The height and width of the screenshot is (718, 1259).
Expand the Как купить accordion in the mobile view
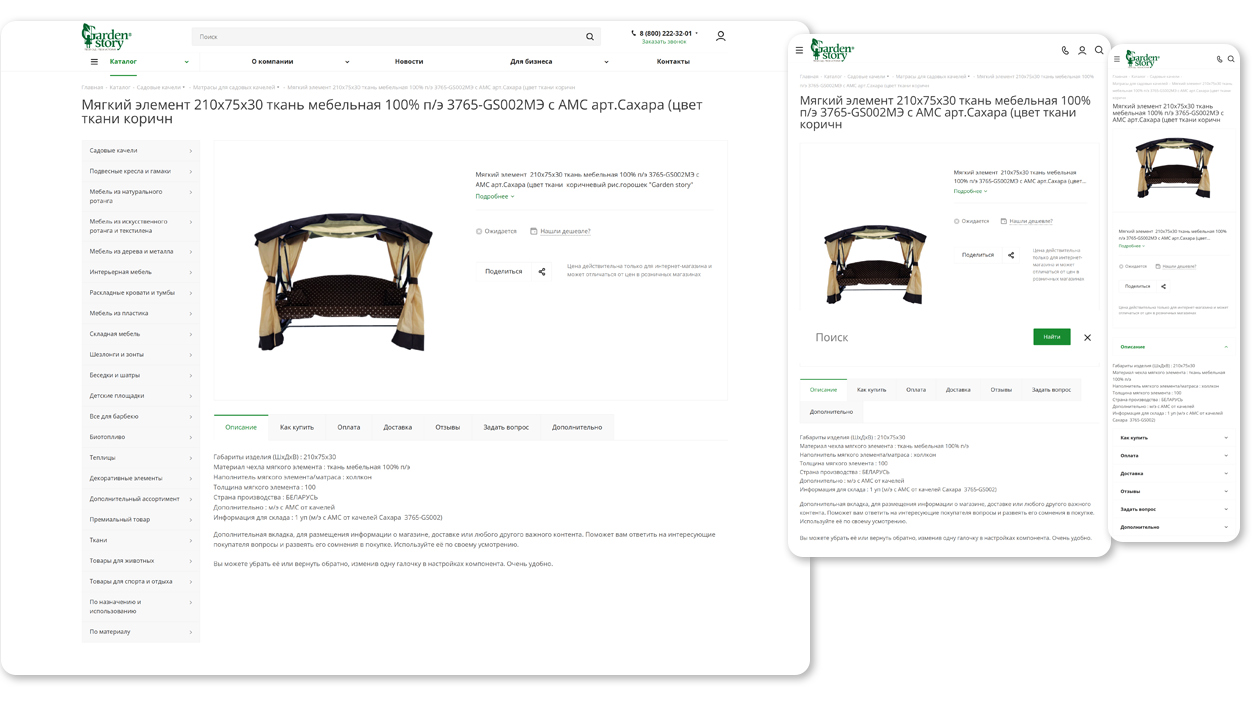coord(1173,438)
